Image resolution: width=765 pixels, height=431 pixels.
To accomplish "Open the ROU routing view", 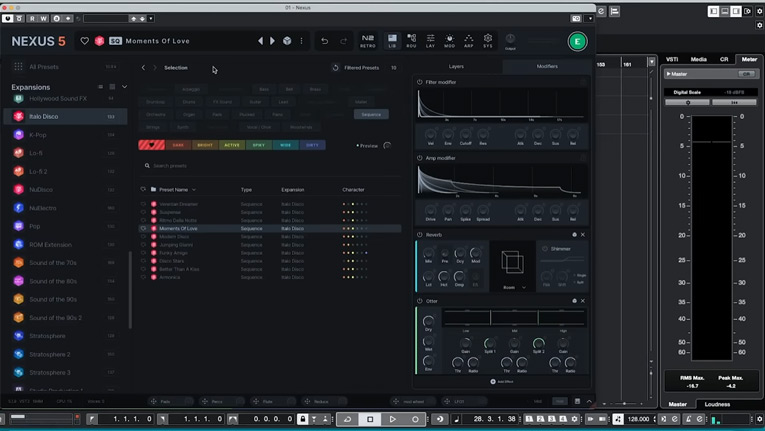I will (411, 41).
